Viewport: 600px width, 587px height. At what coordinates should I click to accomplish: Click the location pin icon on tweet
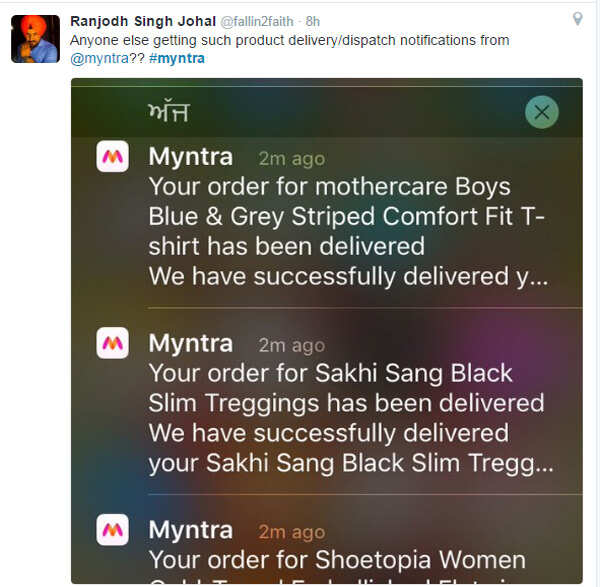point(577,18)
